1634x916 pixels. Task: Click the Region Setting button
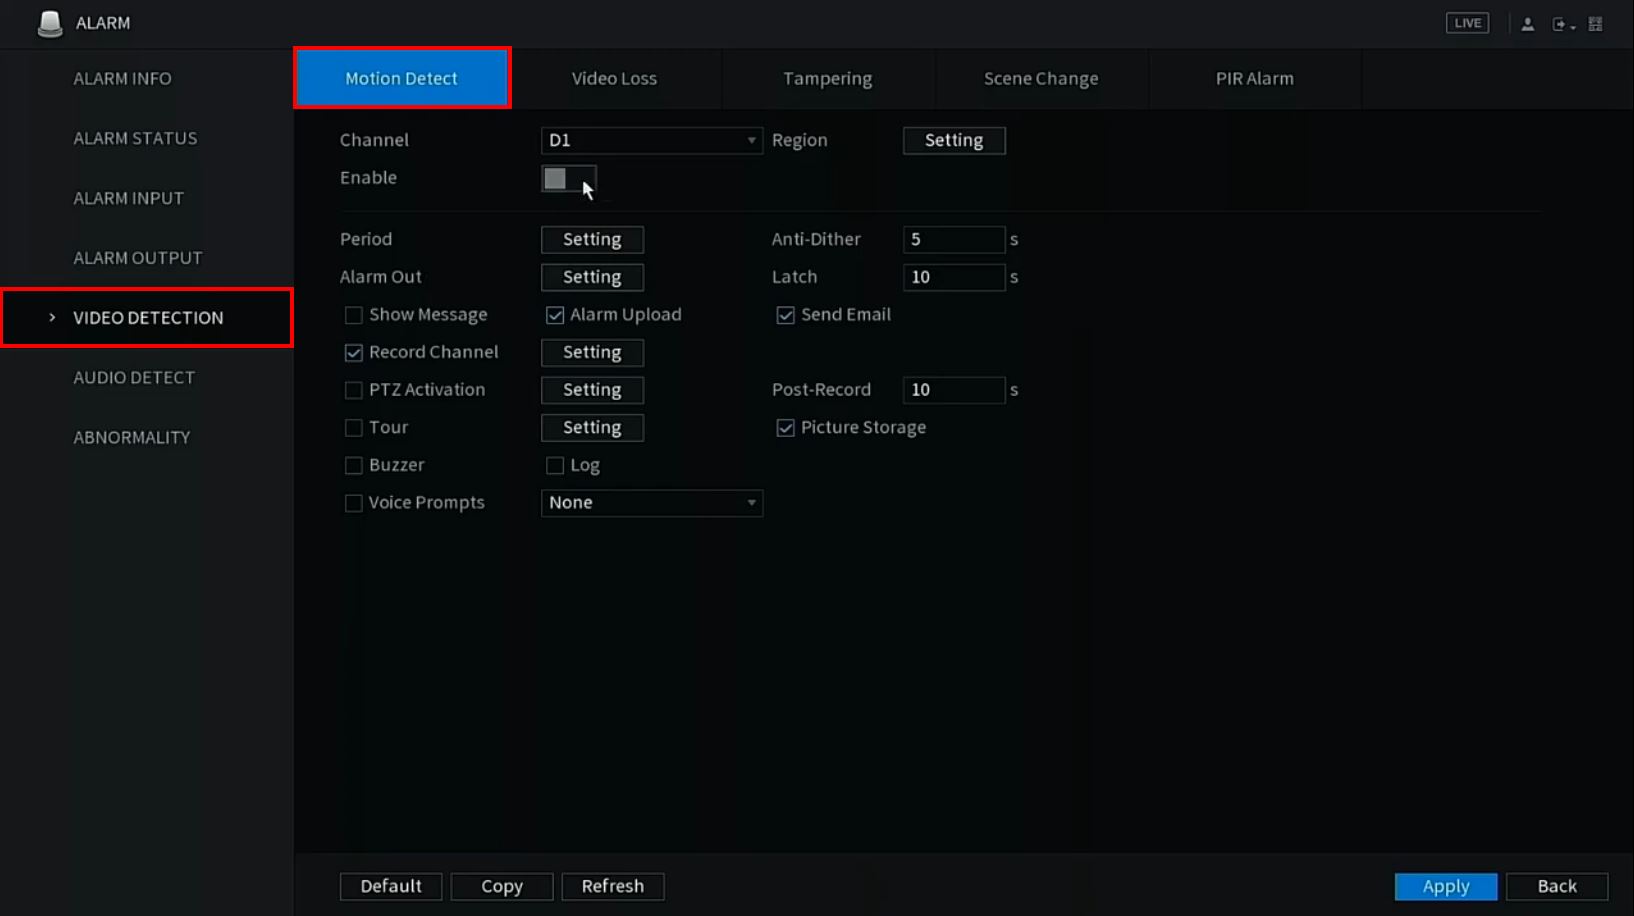tap(953, 141)
